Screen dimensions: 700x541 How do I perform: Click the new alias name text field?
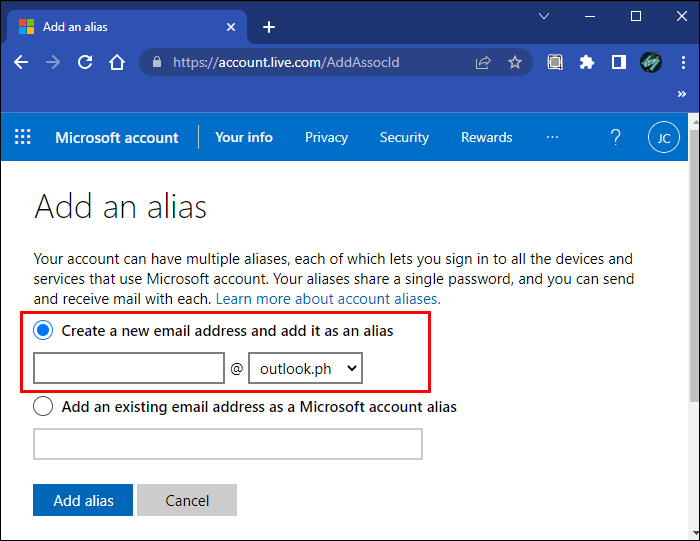point(129,369)
